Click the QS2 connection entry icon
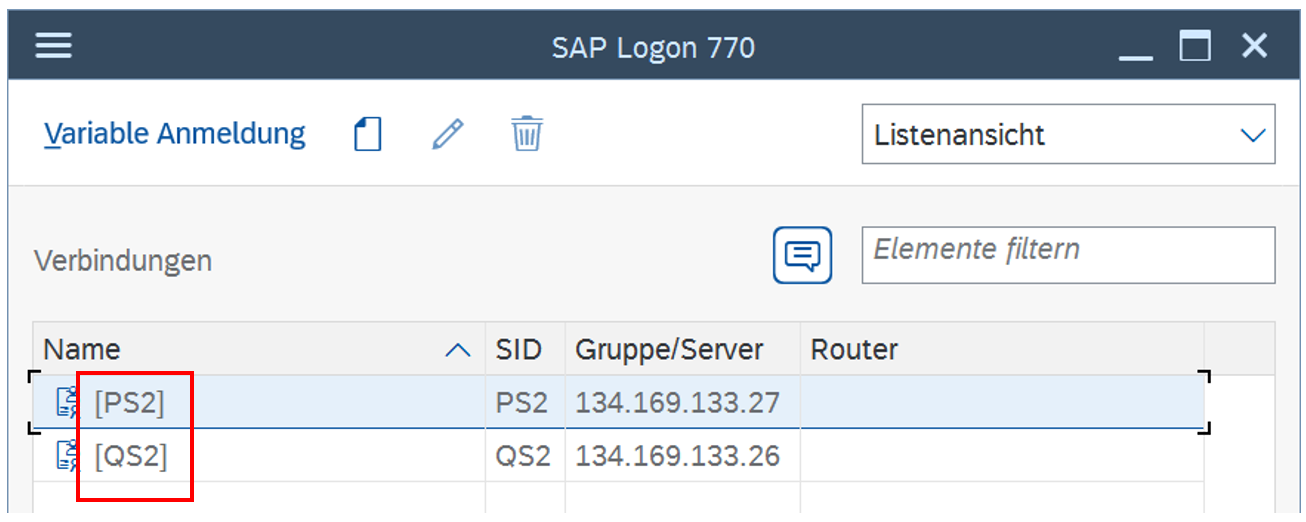The height and width of the screenshot is (522, 1306). click(68, 456)
